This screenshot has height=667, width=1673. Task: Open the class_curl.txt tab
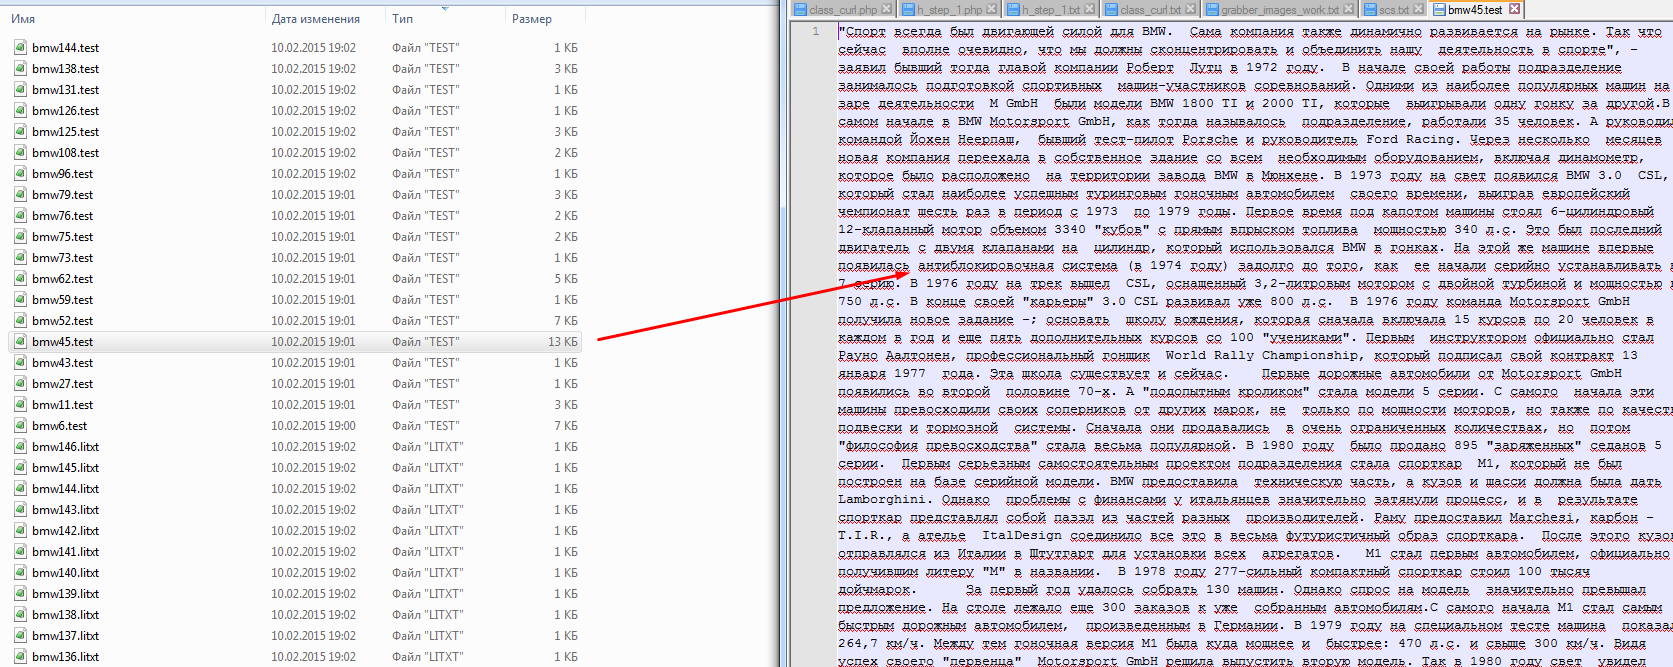point(1151,9)
